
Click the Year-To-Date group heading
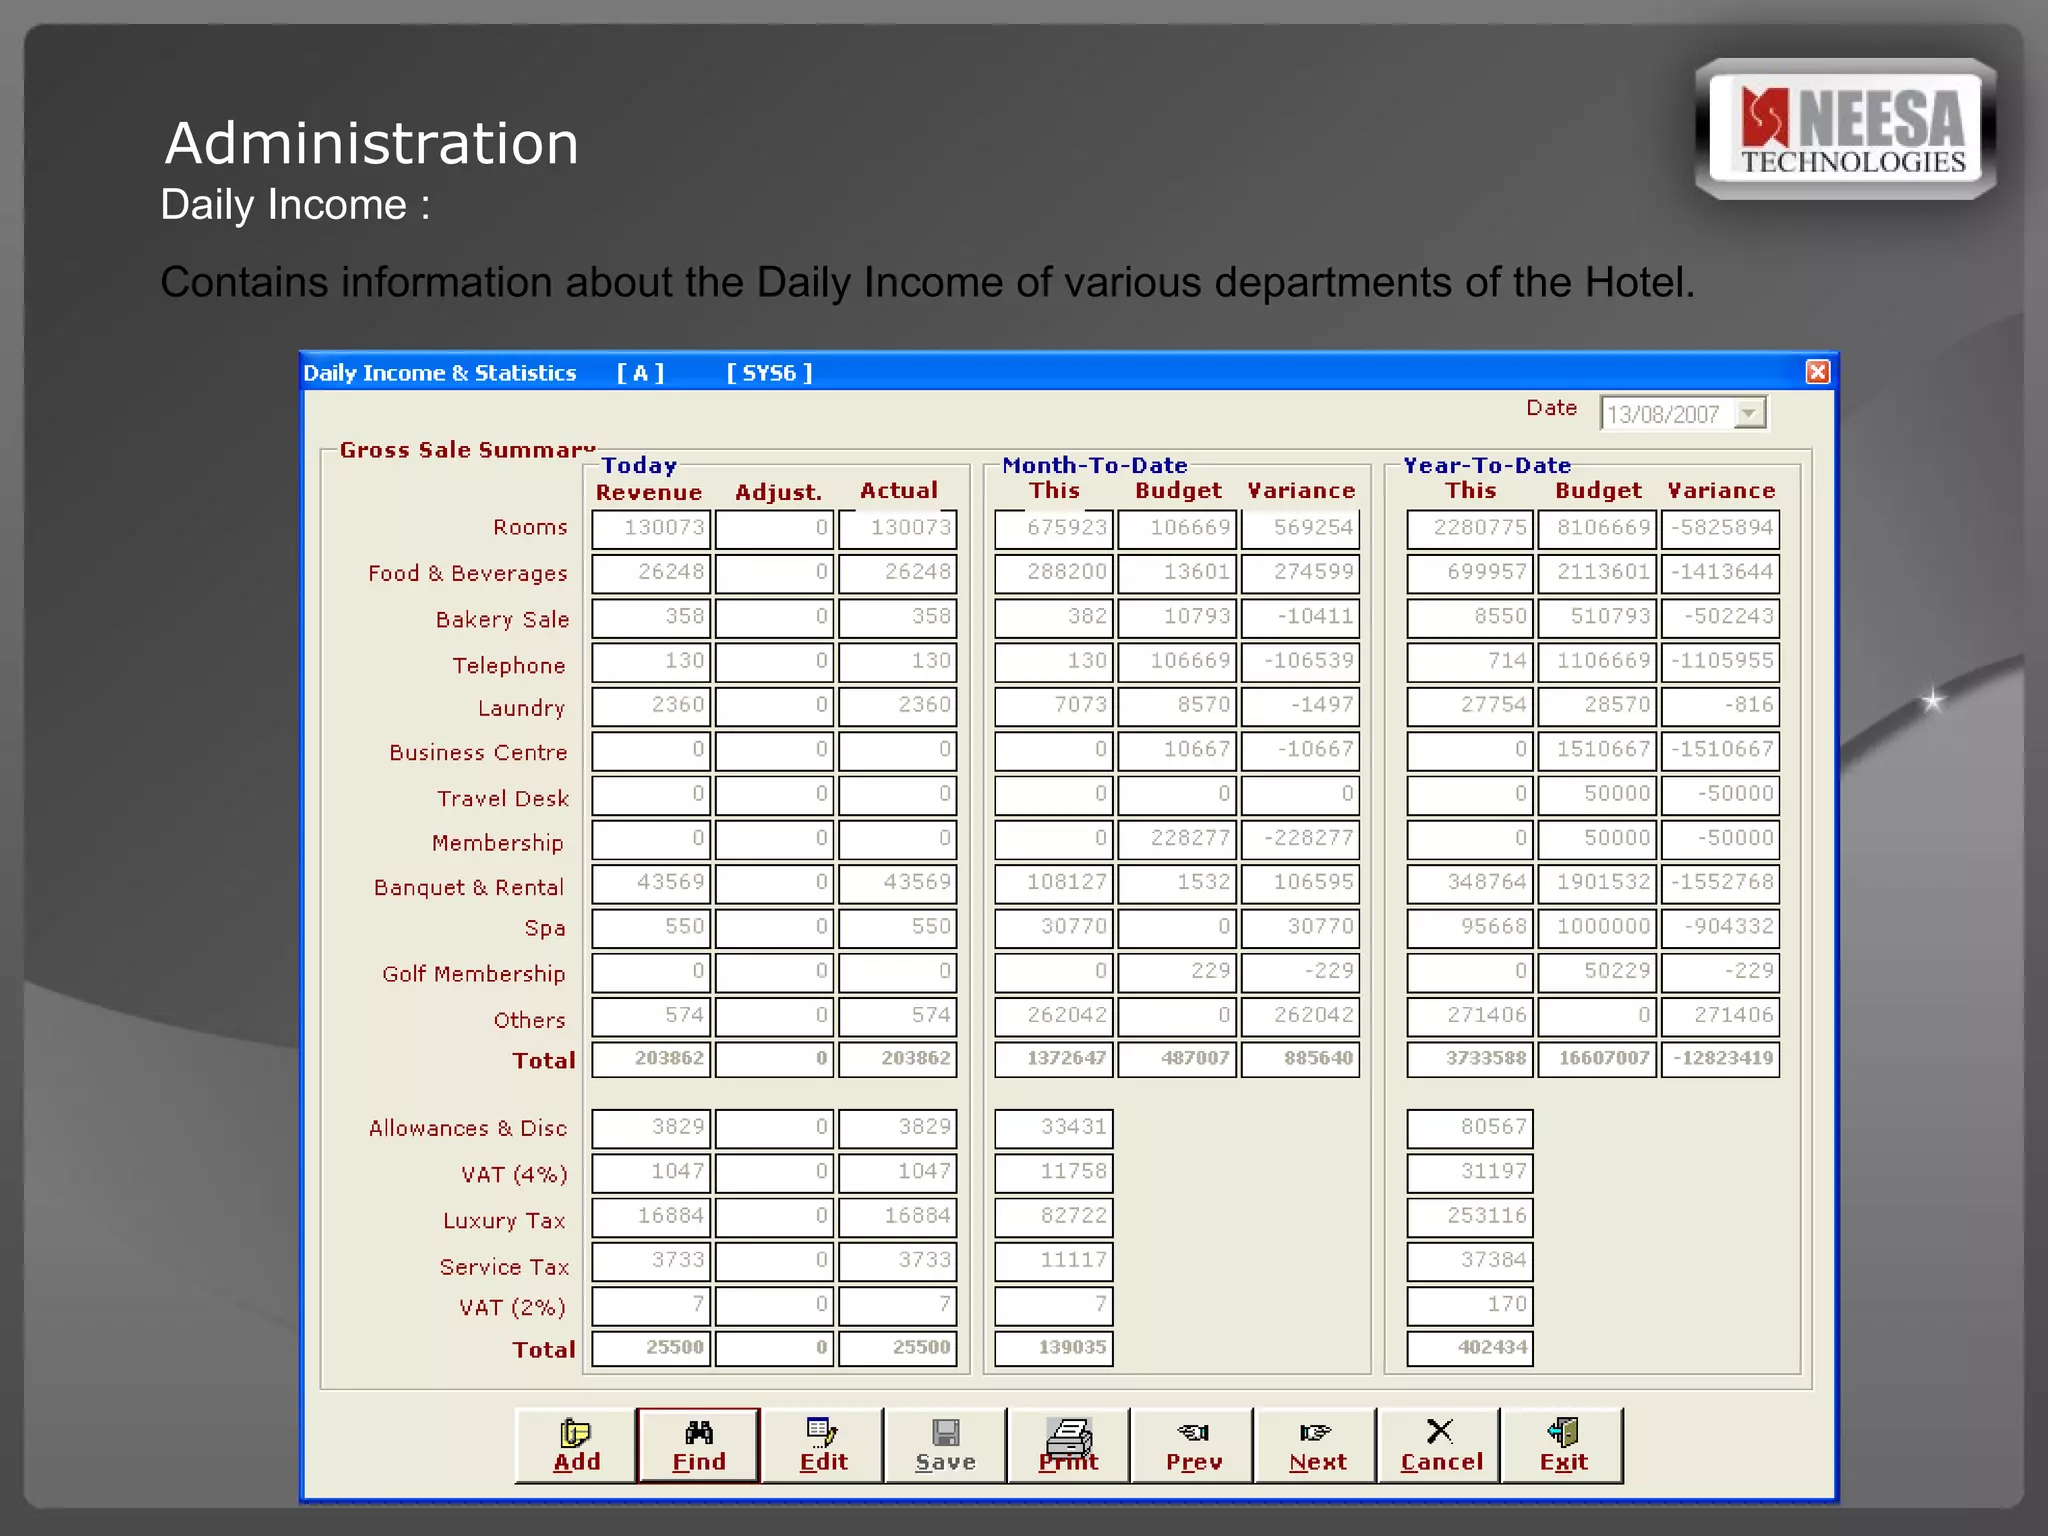(x=1486, y=465)
